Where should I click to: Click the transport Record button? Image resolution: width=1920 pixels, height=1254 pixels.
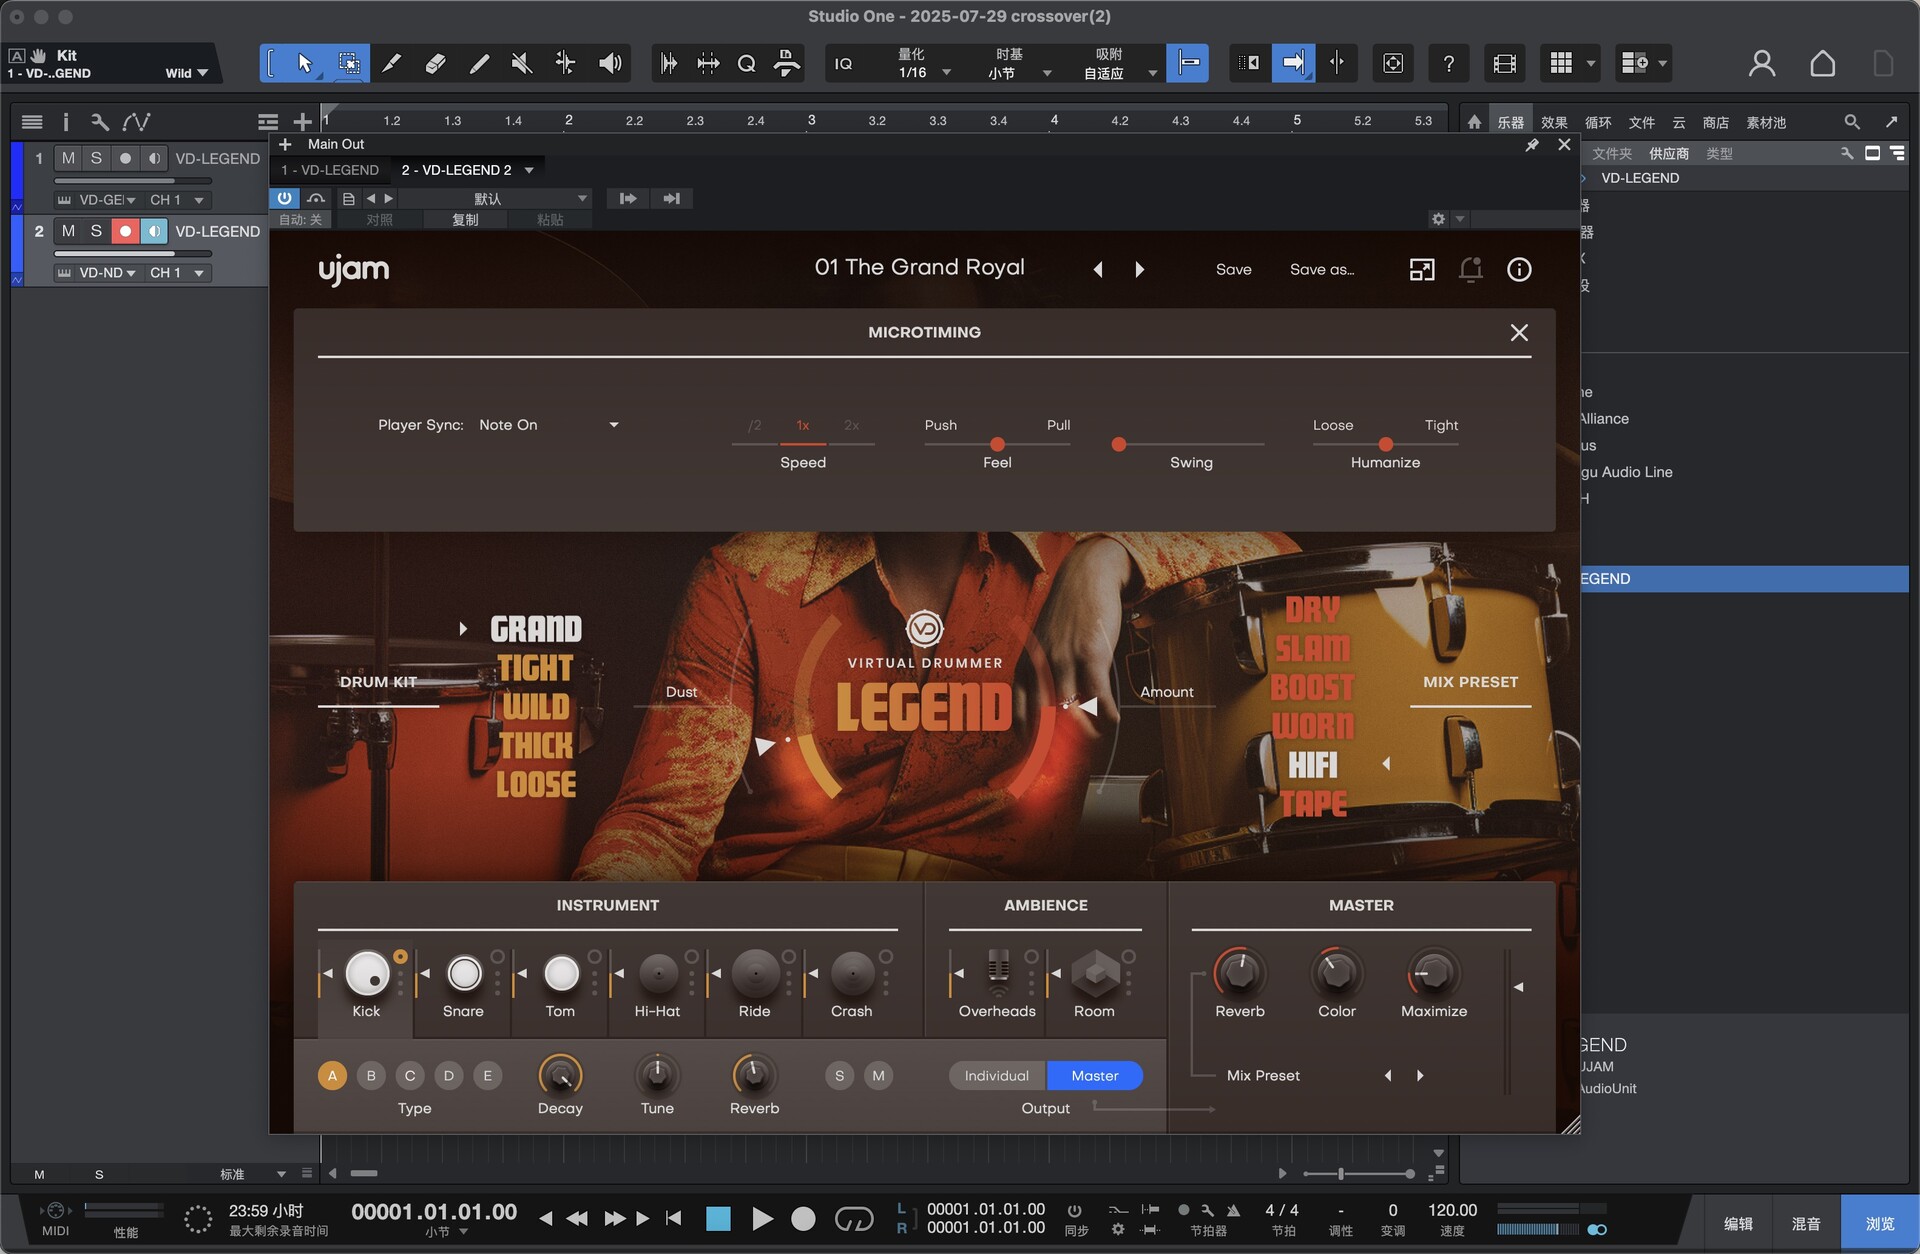(803, 1218)
